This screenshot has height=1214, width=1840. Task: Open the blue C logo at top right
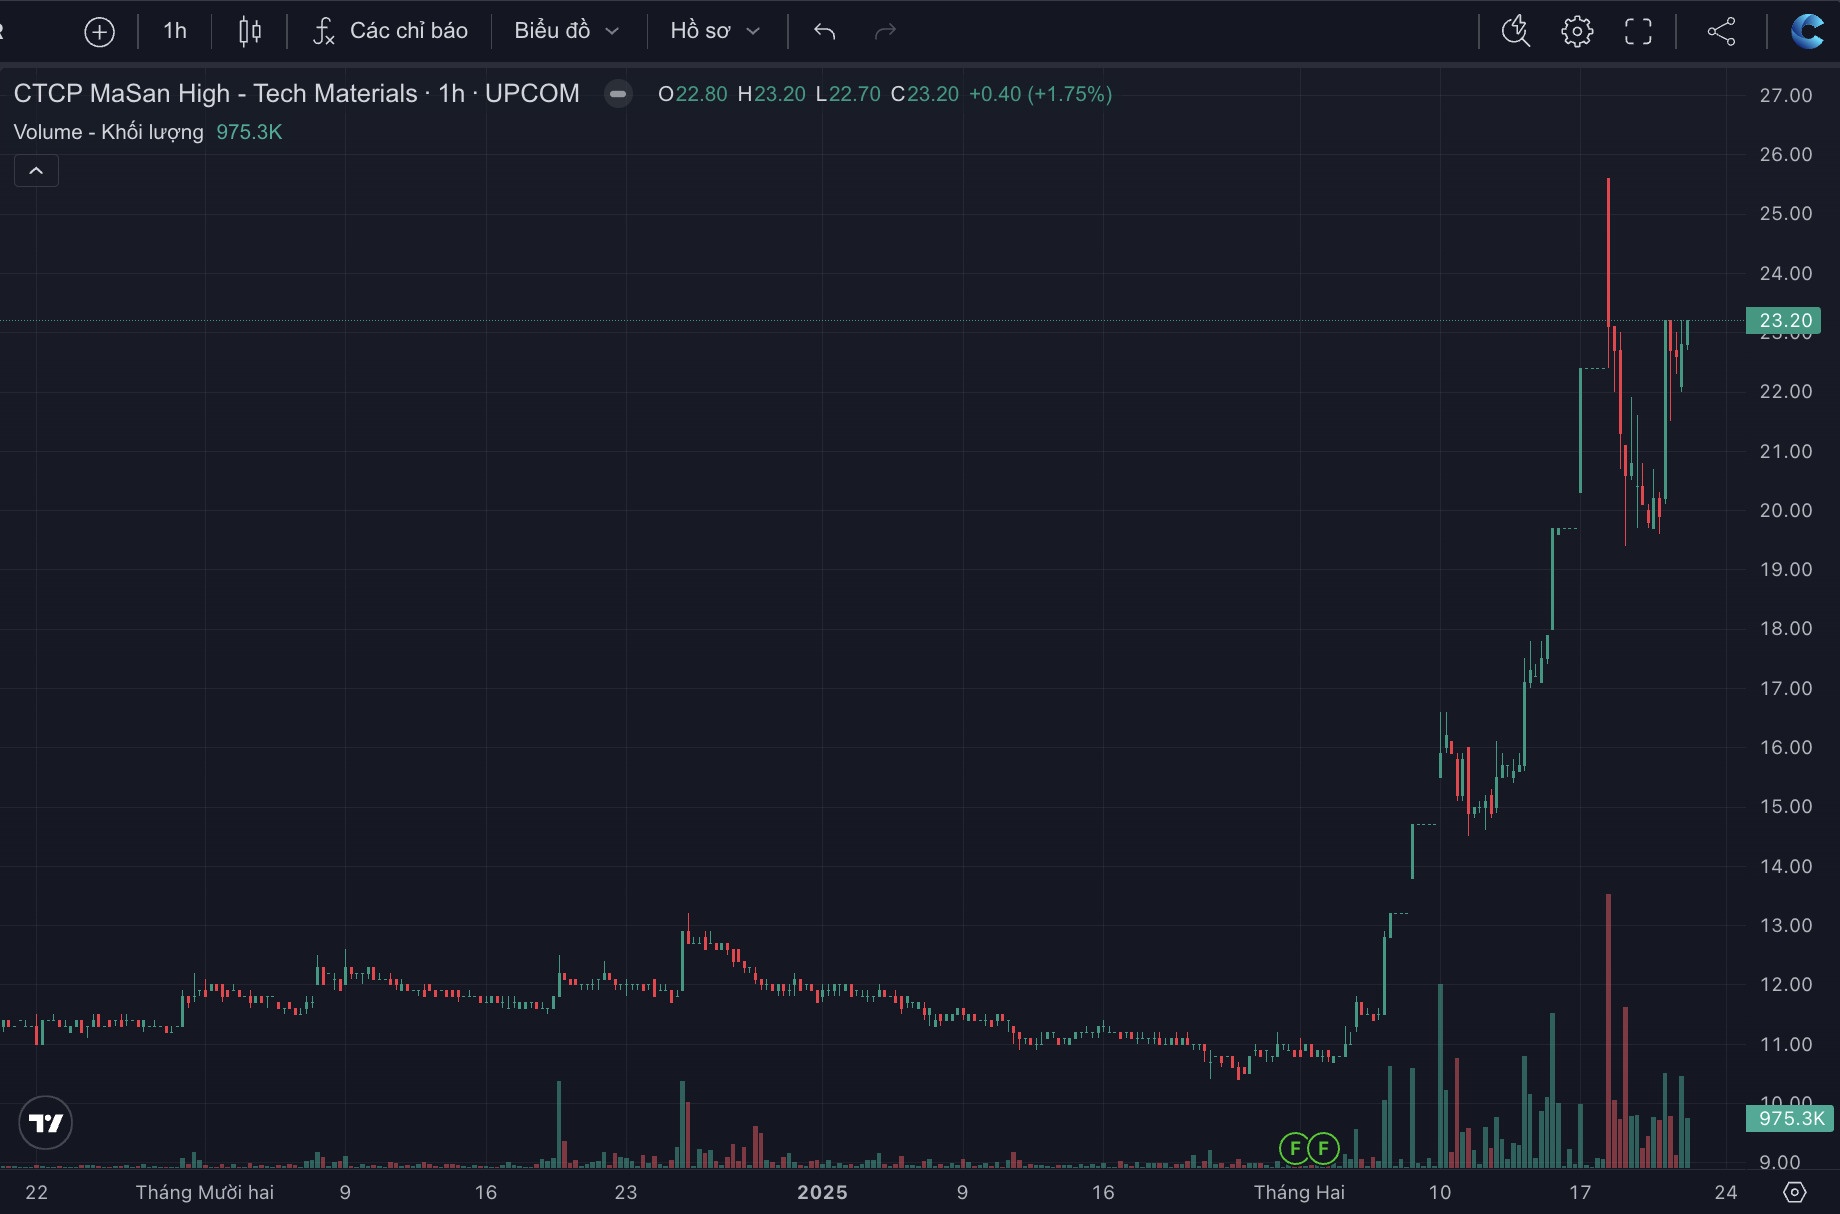click(x=1807, y=31)
